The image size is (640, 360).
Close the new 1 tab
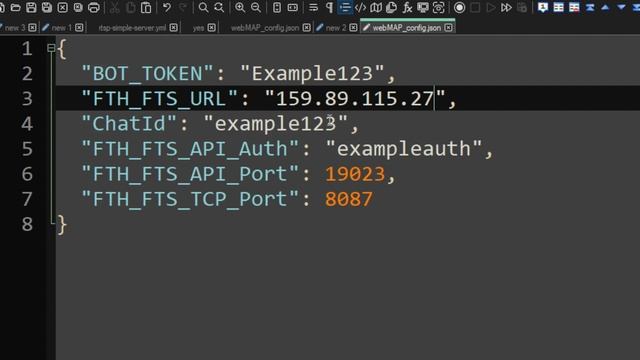pyautogui.click(x=79, y=28)
